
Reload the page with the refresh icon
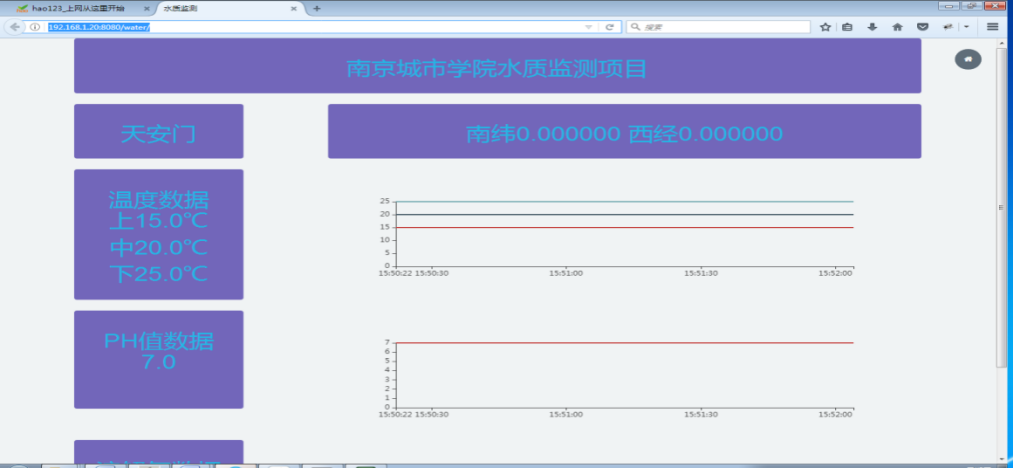609,27
